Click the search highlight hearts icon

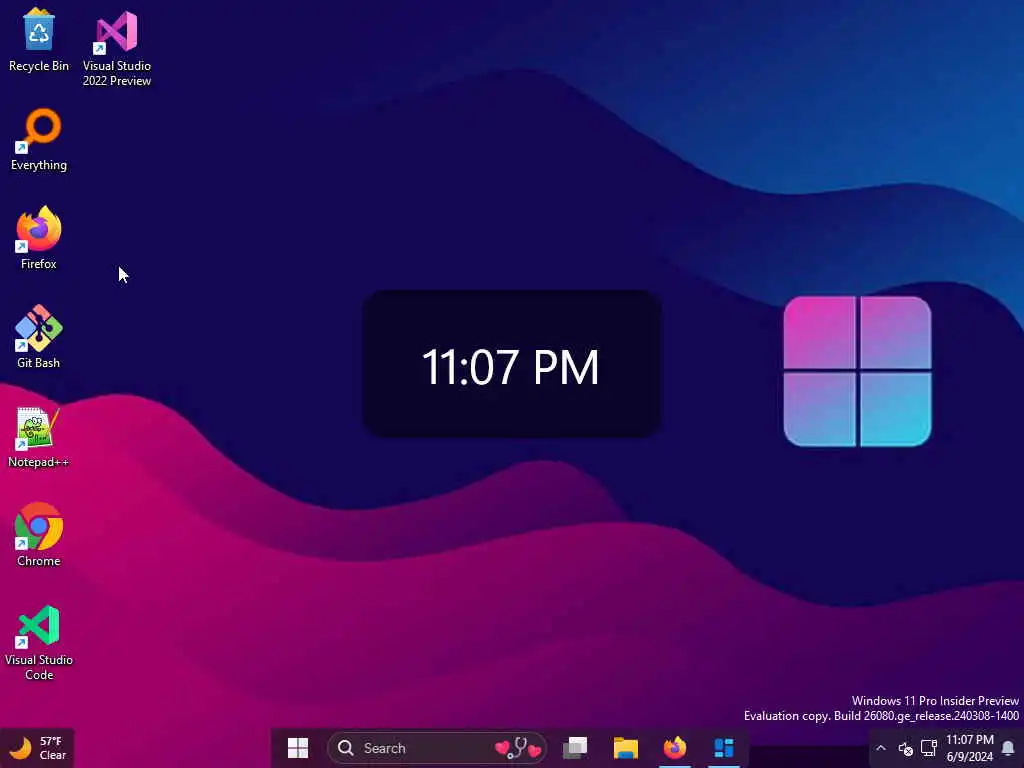pyautogui.click(x=519, y=748)
